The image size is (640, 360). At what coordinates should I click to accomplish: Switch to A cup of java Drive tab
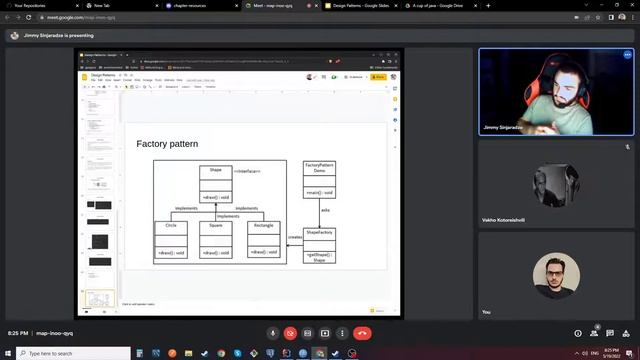[440, 6]
